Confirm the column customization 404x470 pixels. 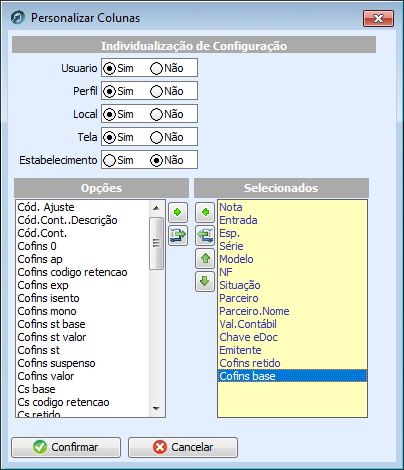66,447
